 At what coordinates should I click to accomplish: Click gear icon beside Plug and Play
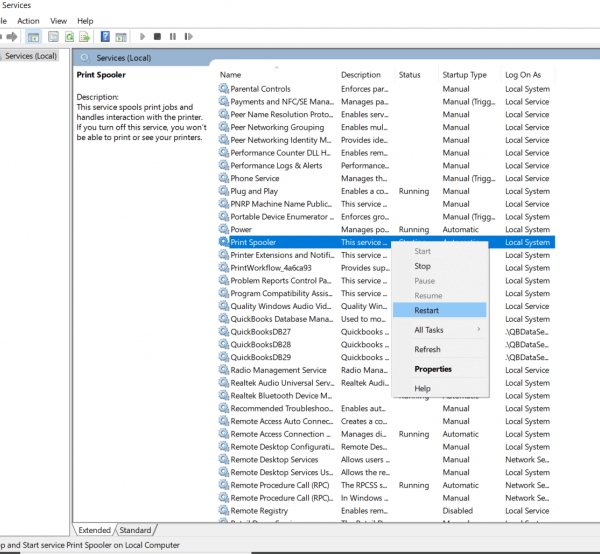pyautogui.click(x=223, y=191)
